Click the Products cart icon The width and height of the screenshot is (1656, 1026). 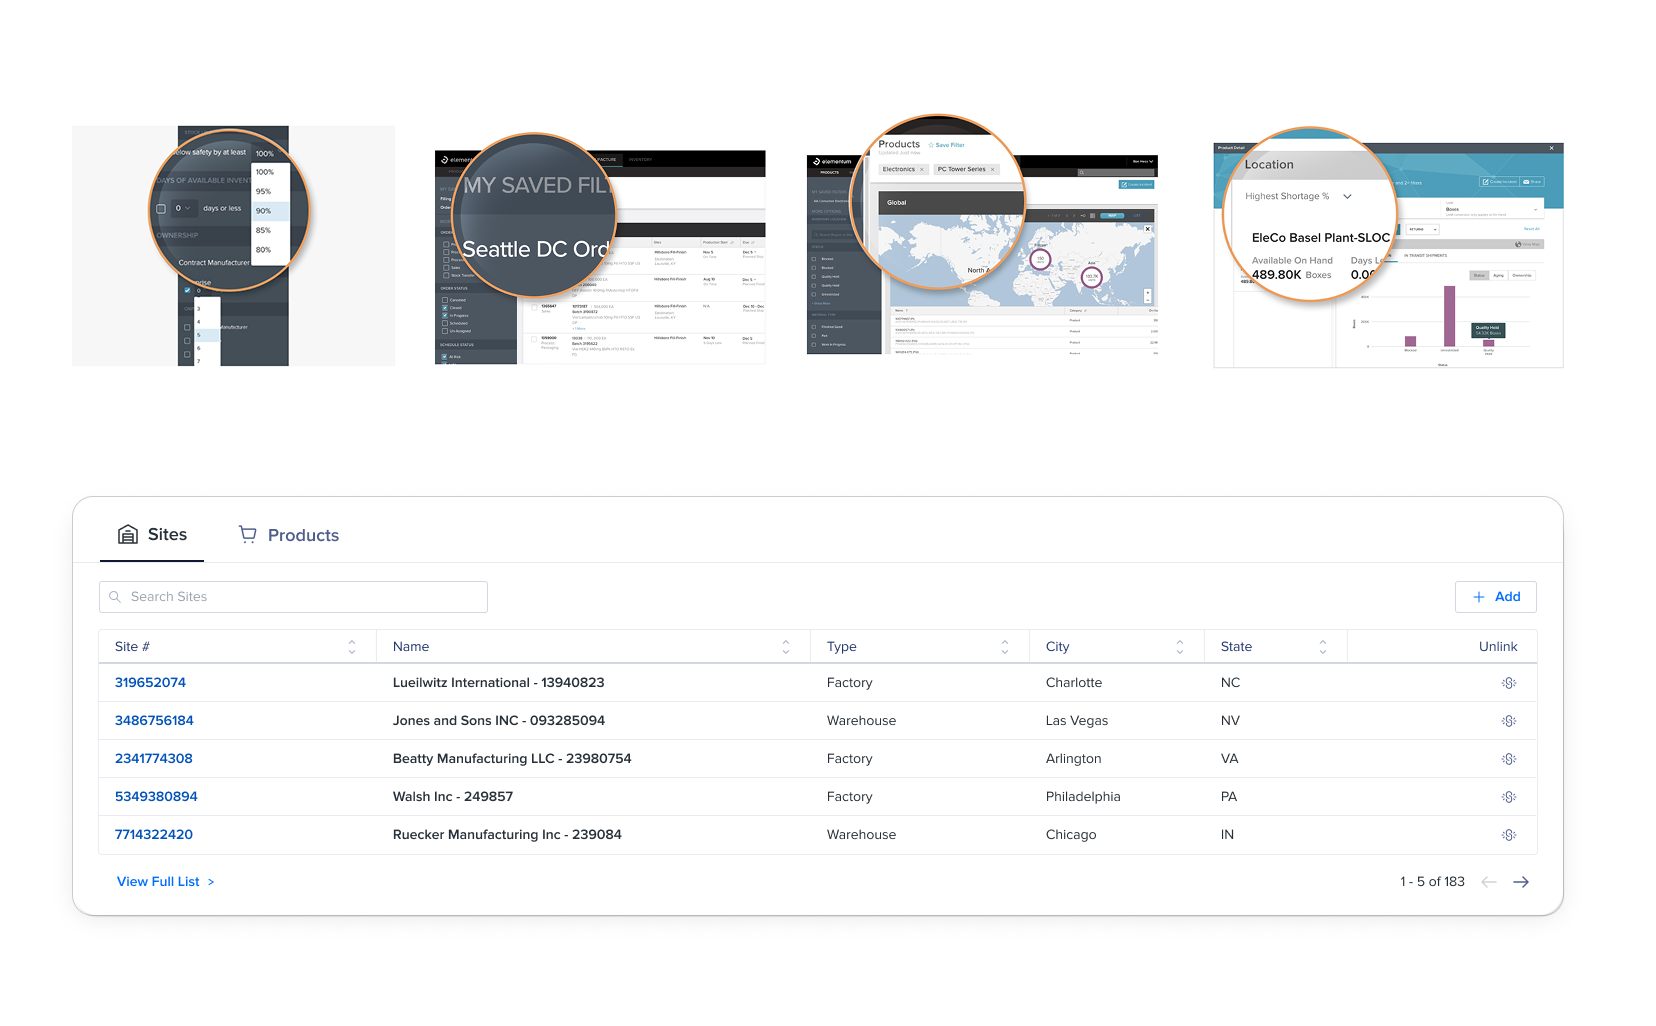(248, 535)
